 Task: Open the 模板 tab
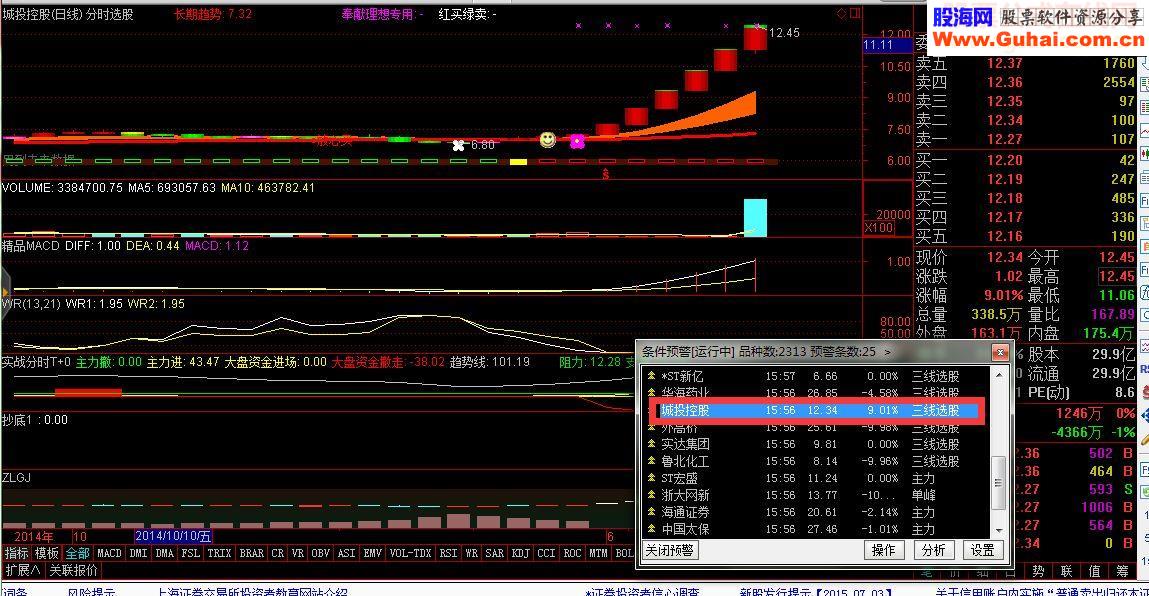47,553
